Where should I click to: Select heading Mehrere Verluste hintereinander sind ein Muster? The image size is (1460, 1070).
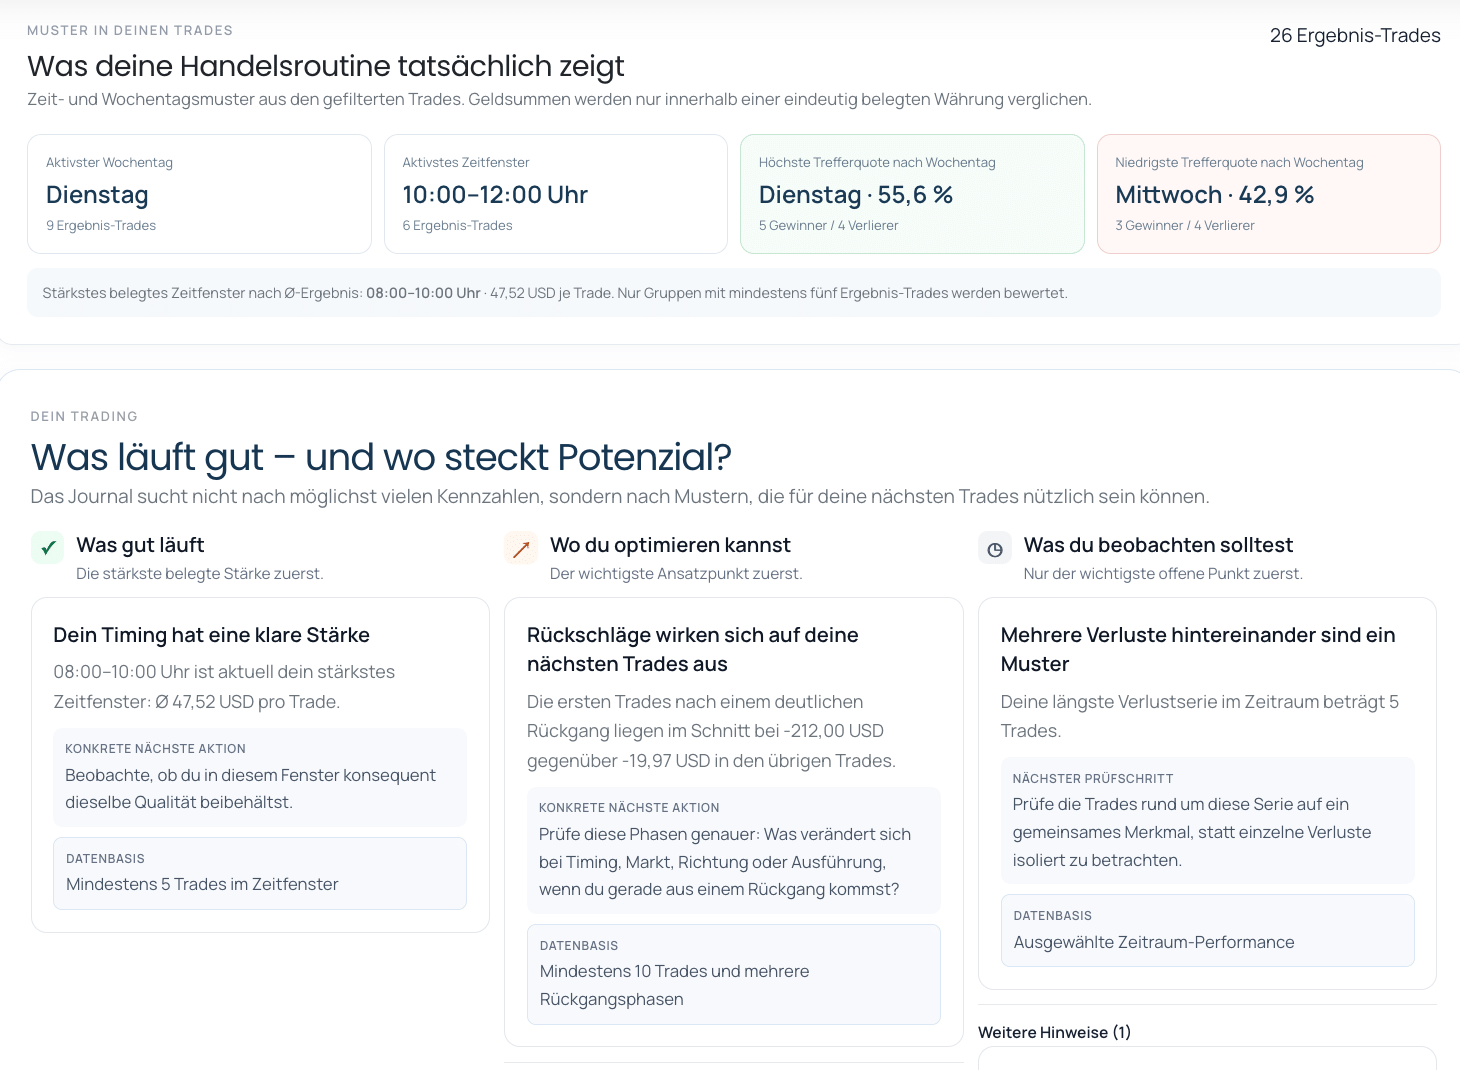[1198, 649]
